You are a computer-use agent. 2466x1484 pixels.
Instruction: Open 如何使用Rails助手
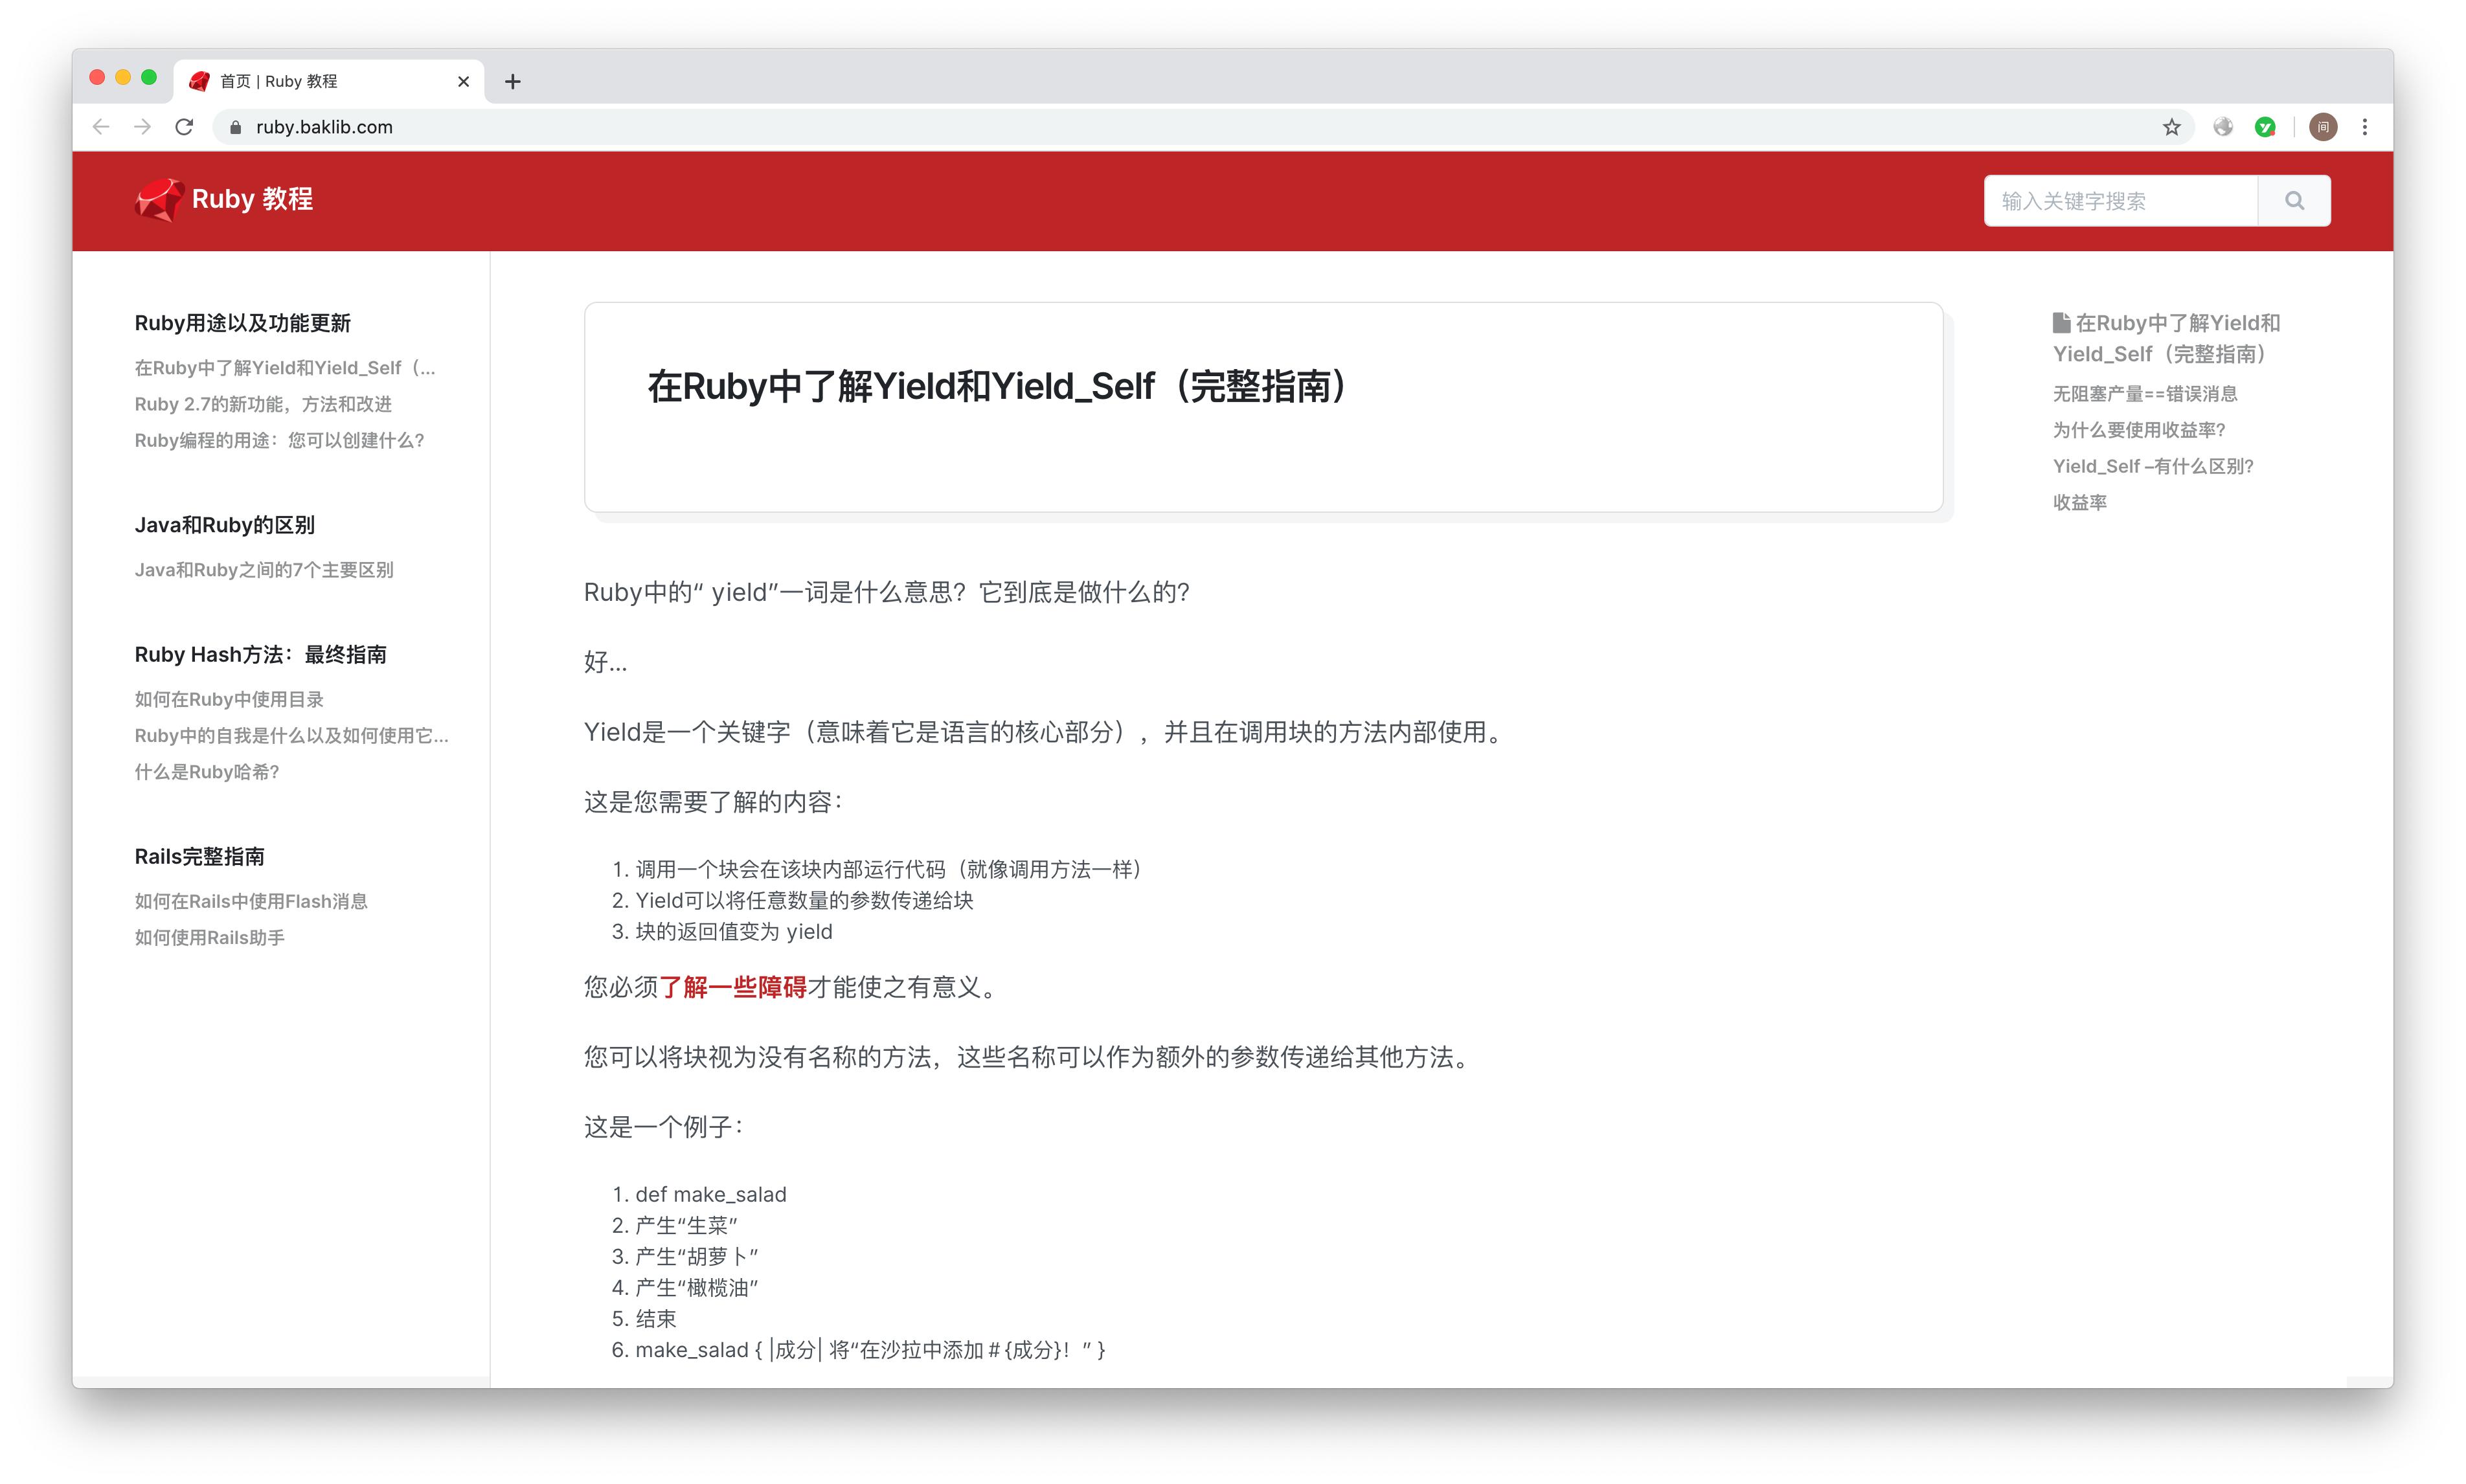click(x=209, y=937)
